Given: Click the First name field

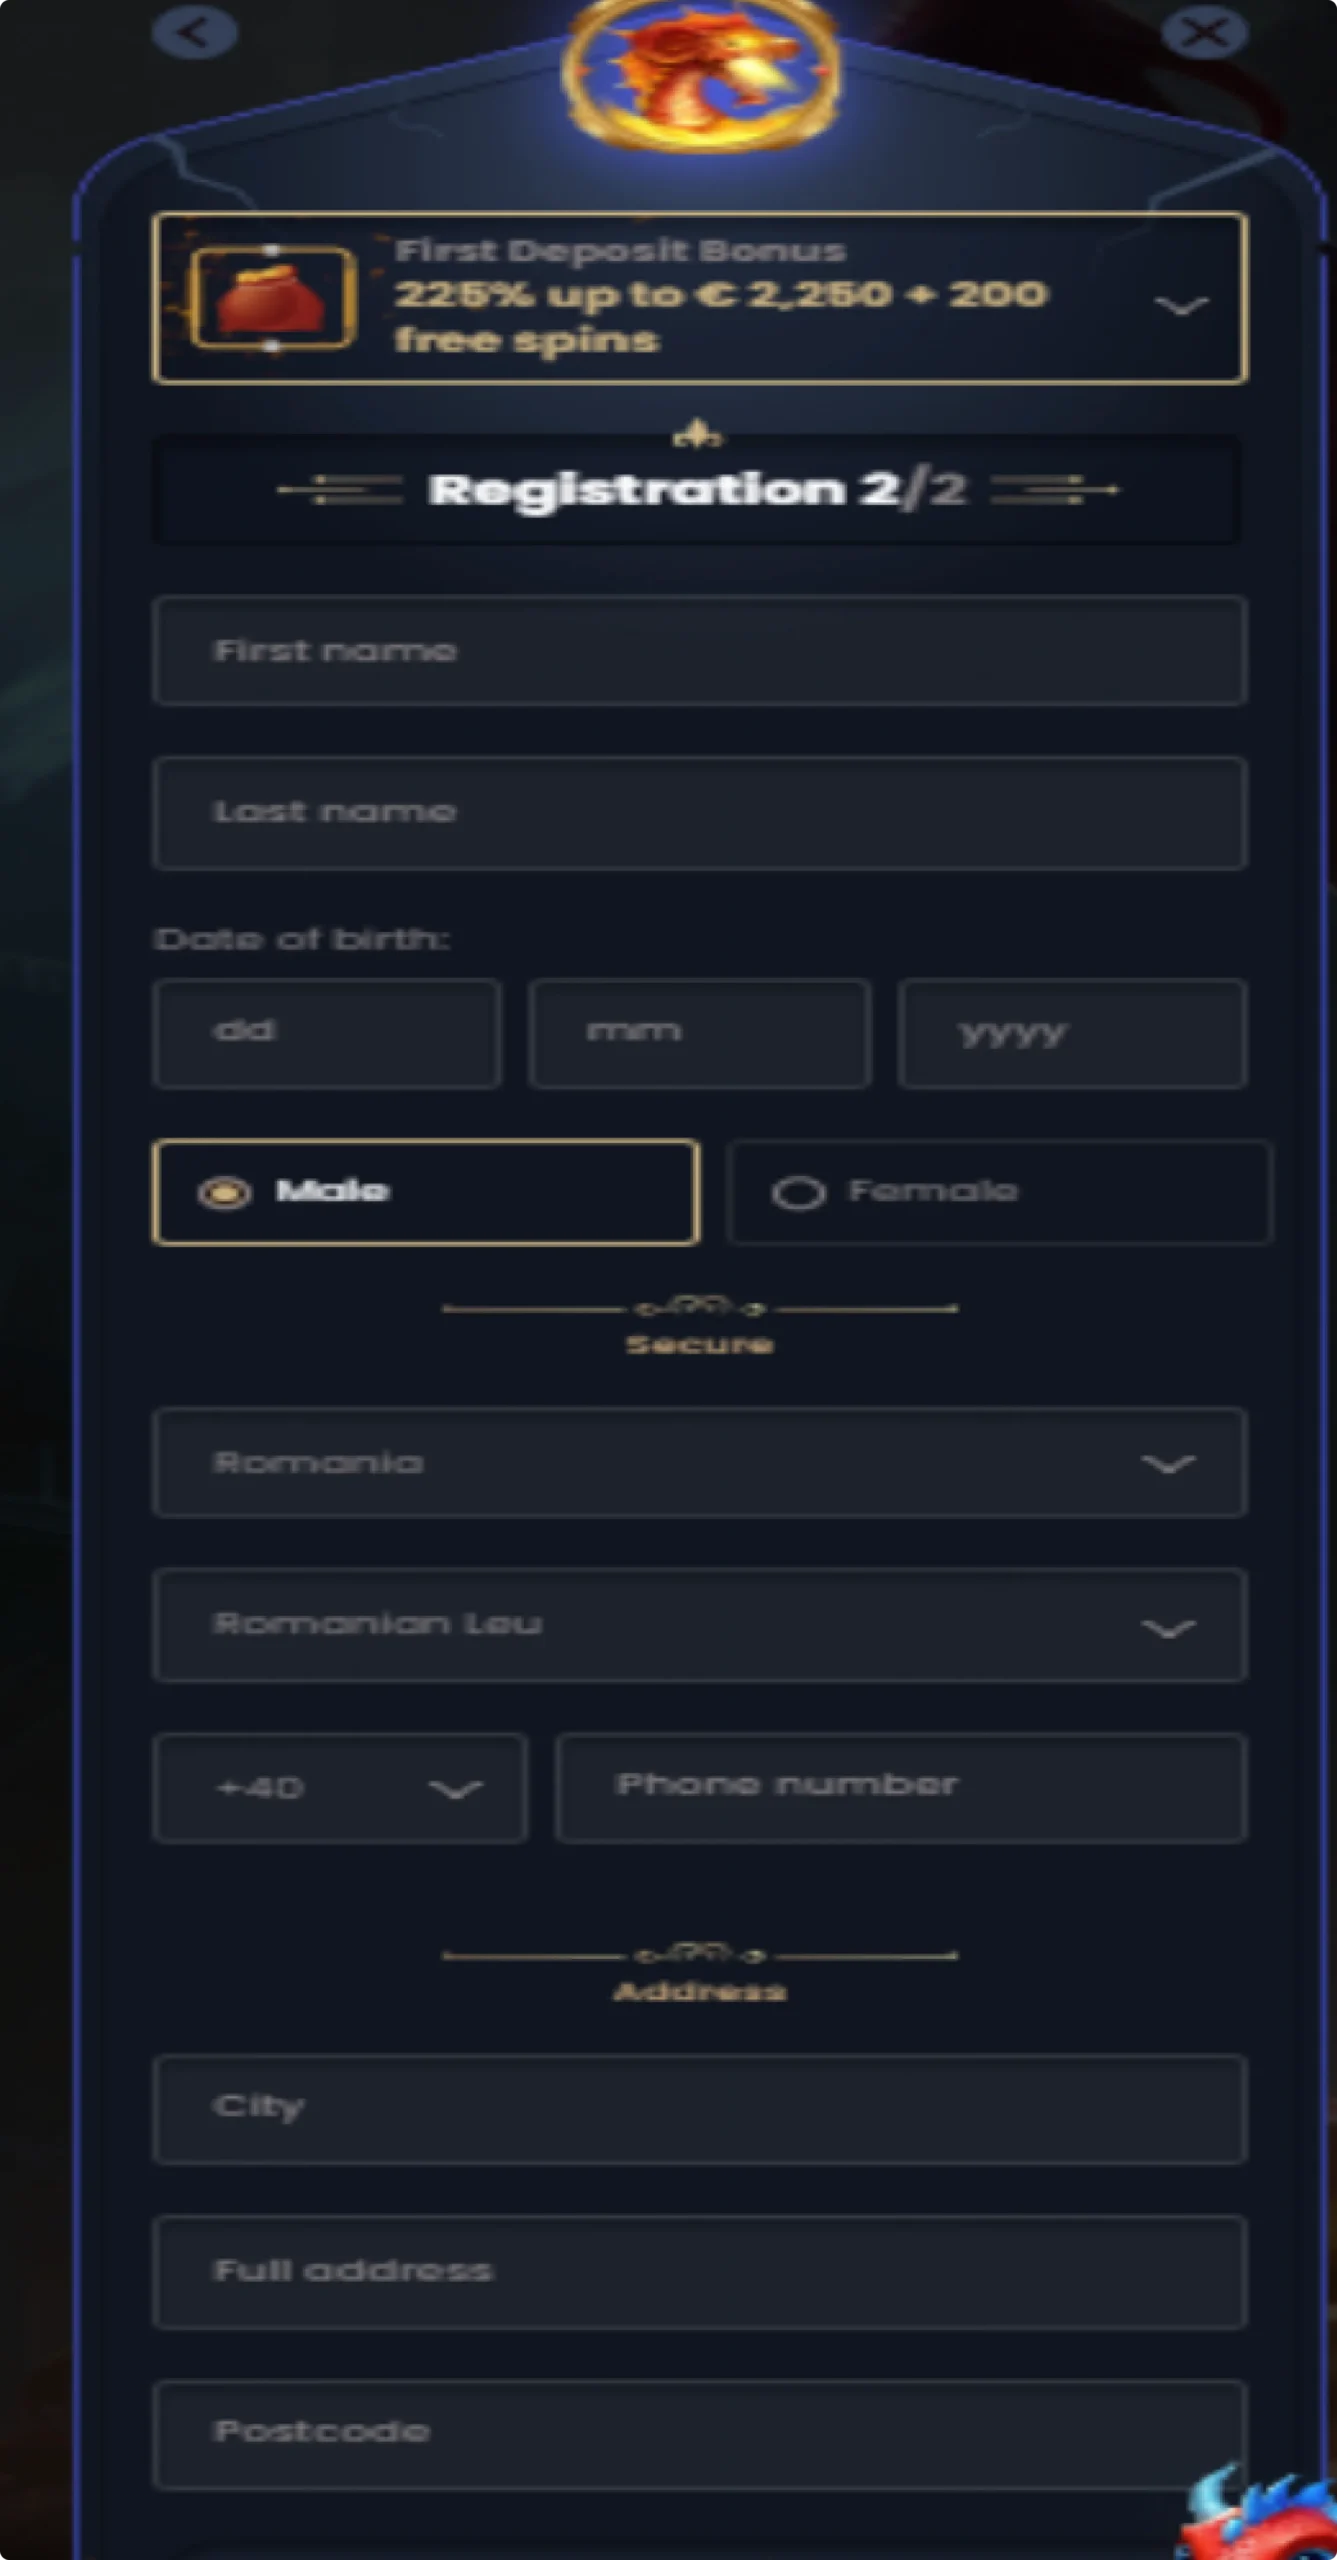Looking at the screenshot, I should coord(699,651).
